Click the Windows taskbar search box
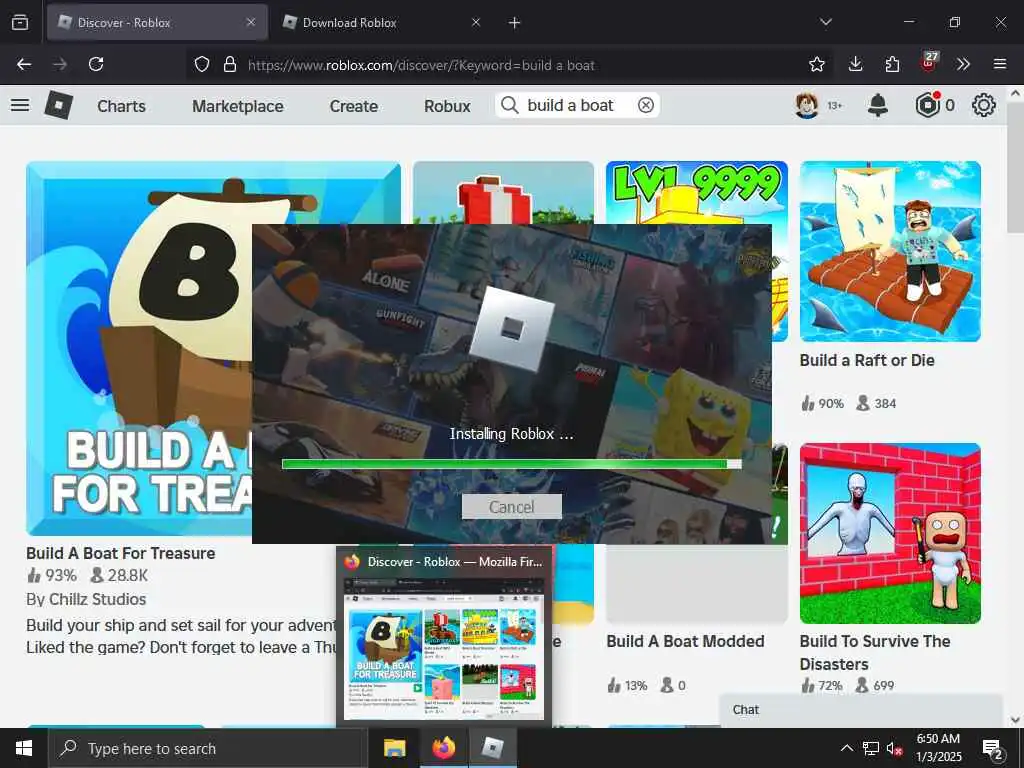This screenshot has height=768, width=1024. click(208, 748)
